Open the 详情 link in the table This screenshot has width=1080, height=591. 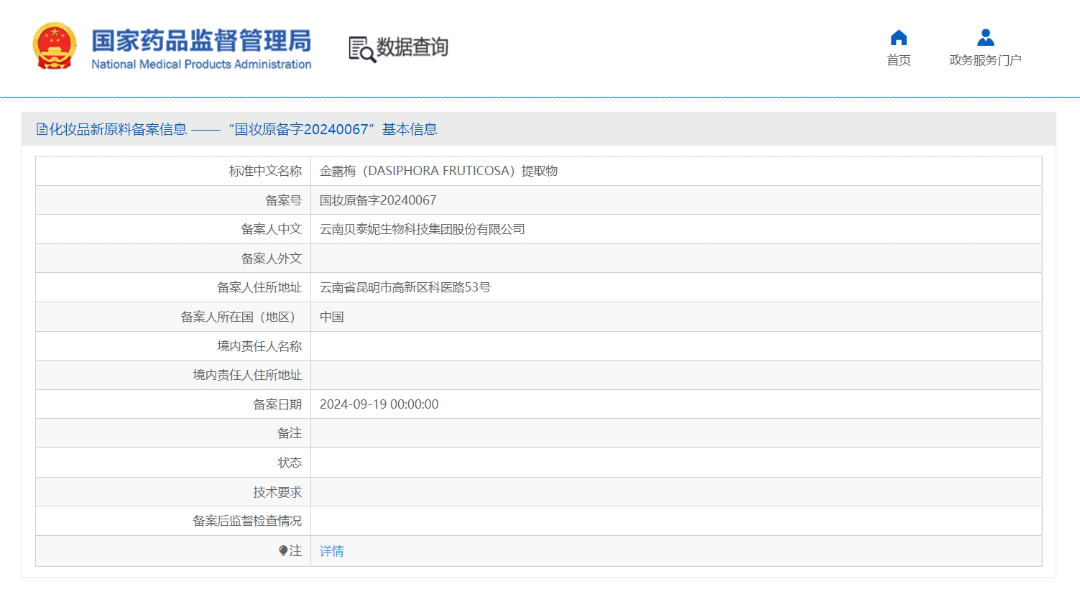[x=331, y=551]
